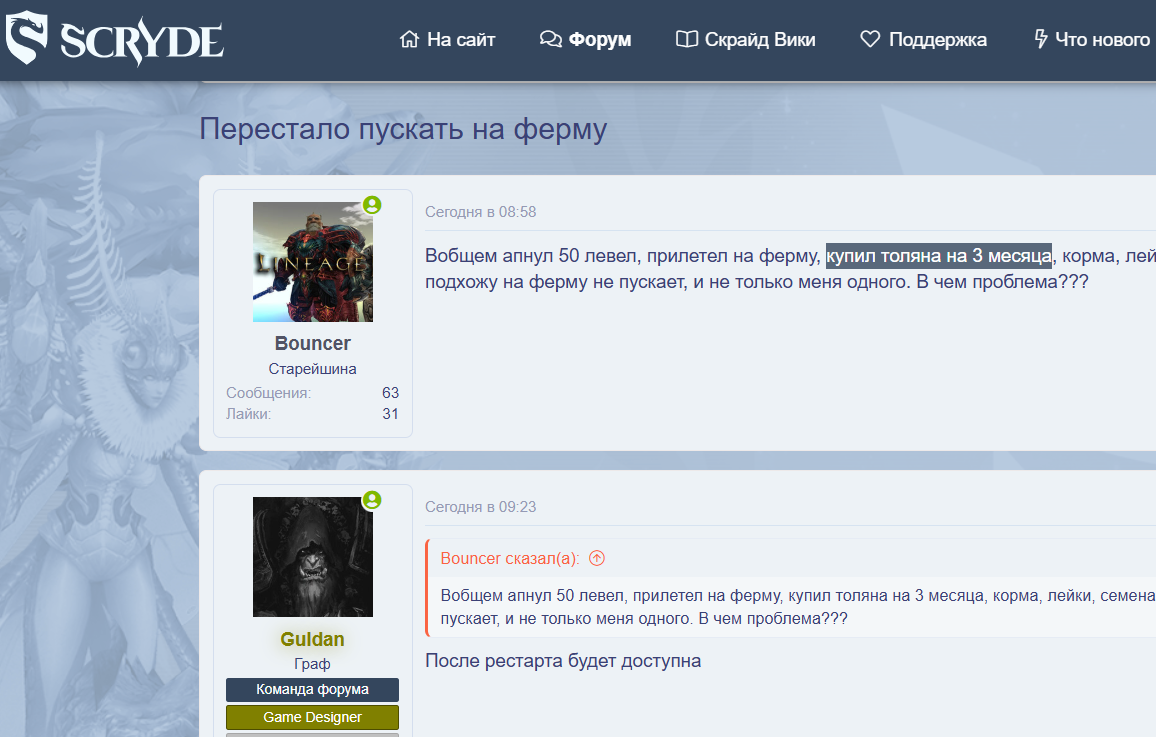This screenshot has width=1156, height=737.
Task: Click the Команда форума badge
Action: tap(313, 690)
